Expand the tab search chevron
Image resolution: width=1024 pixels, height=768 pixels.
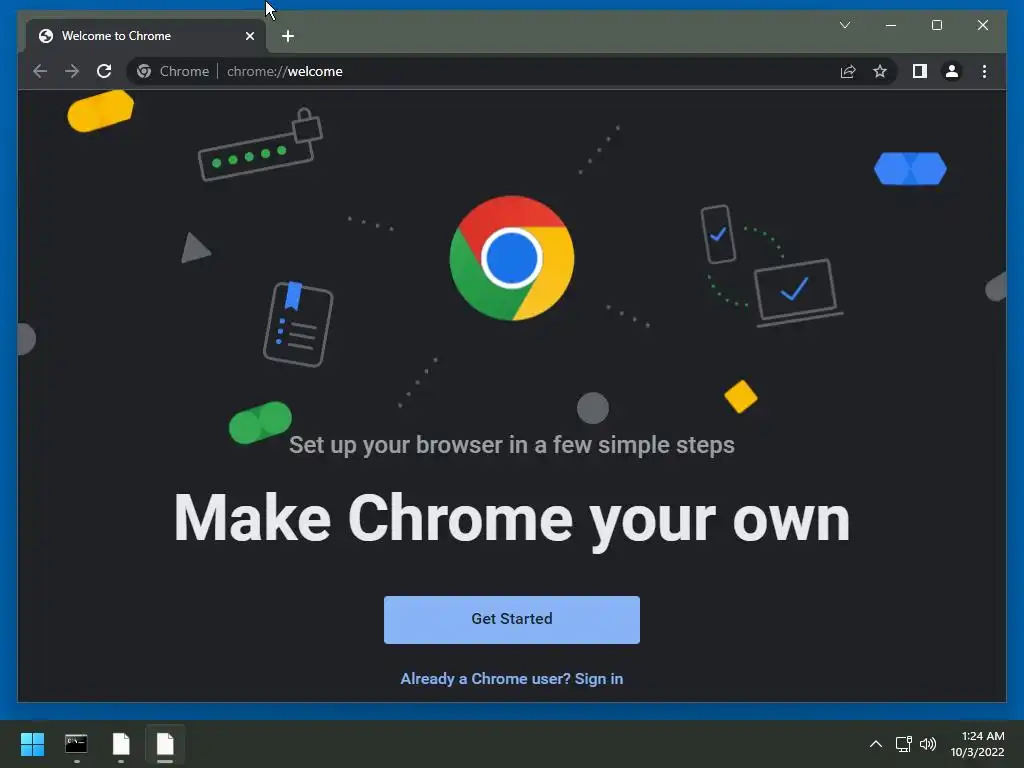point(845,25)
